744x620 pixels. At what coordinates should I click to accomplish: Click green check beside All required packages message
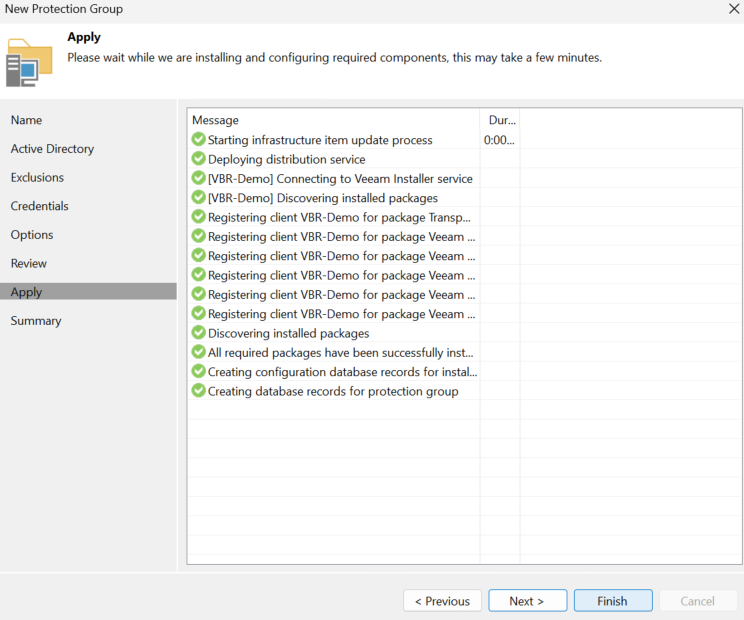tap(198, 352)
